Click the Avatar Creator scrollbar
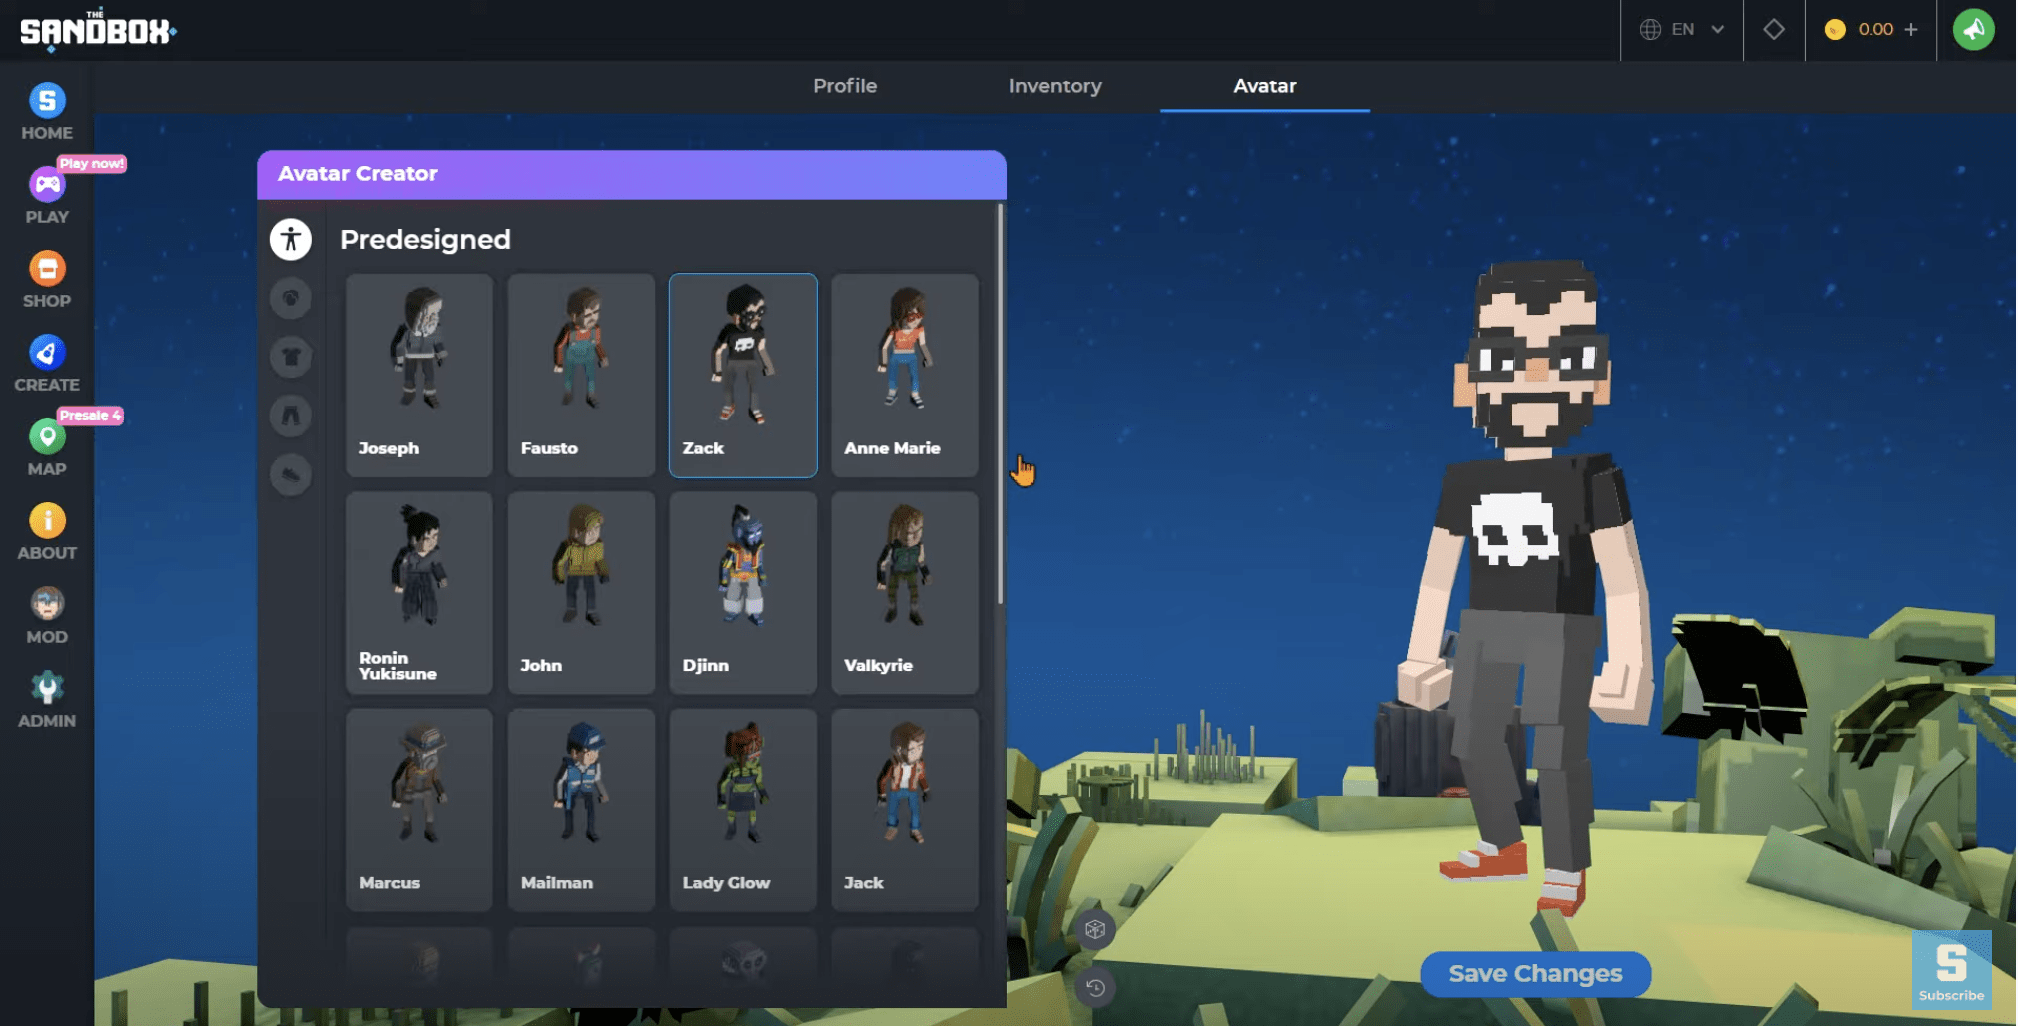Image resolution: width=2018 pixels, height=1026 pixels. coord(1000,404)
